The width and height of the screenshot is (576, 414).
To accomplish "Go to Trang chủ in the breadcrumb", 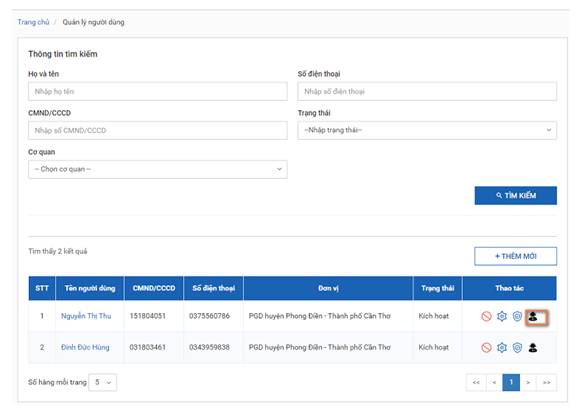I will (x=33, y=22).
